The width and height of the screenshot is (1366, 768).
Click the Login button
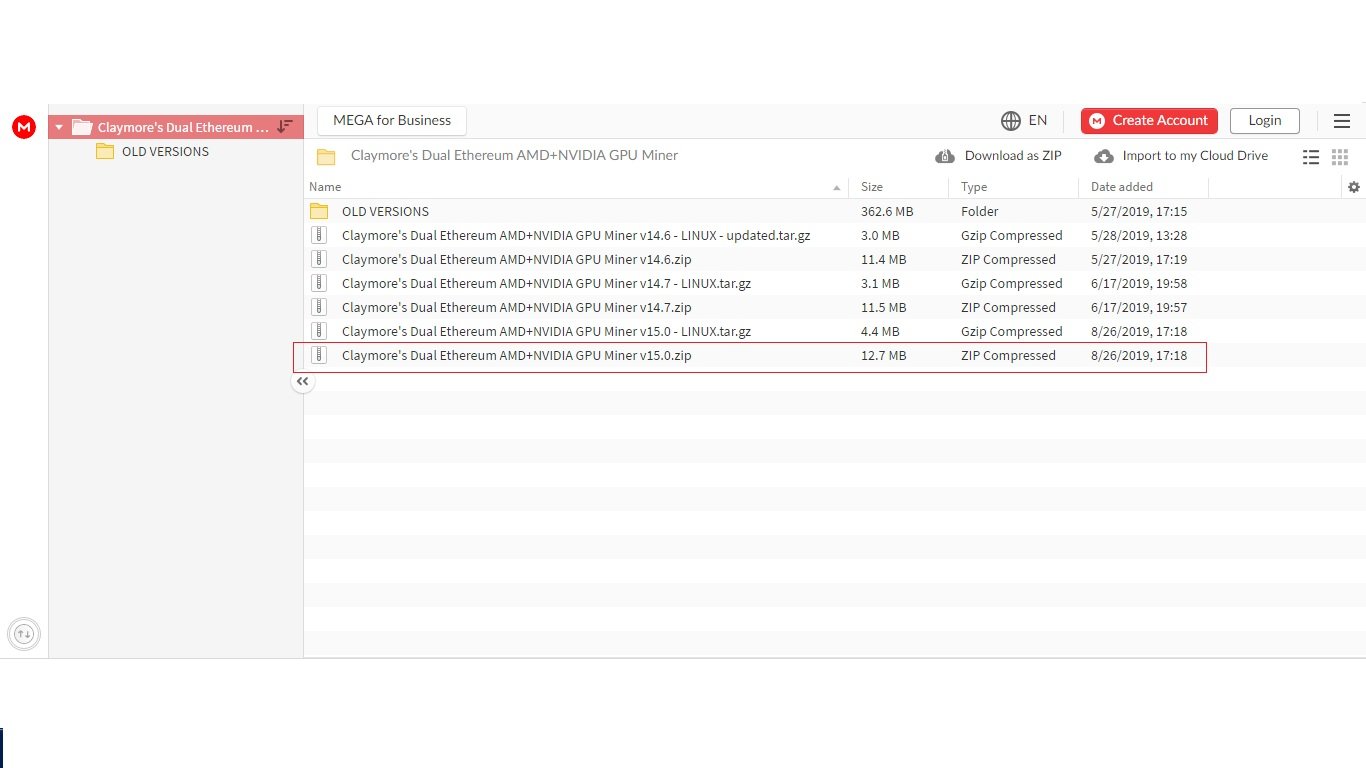pos(1265,120)
